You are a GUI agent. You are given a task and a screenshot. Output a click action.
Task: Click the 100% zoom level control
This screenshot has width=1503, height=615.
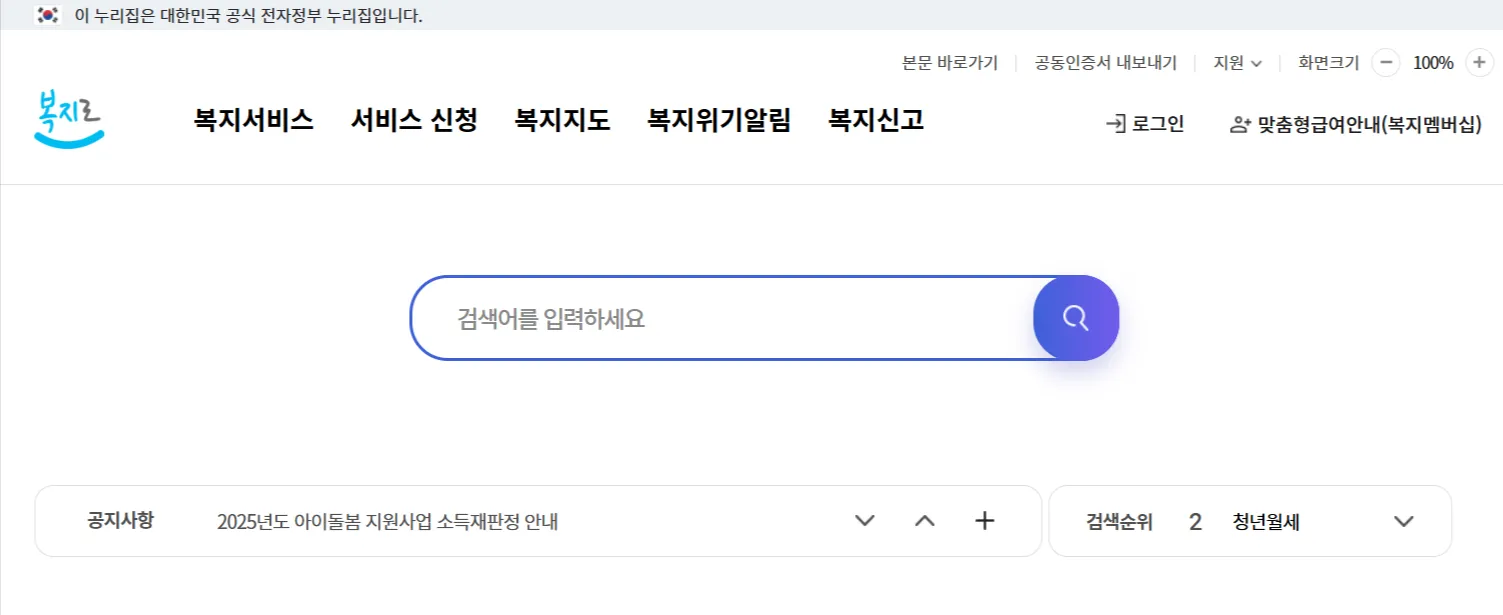(1433, 62)
